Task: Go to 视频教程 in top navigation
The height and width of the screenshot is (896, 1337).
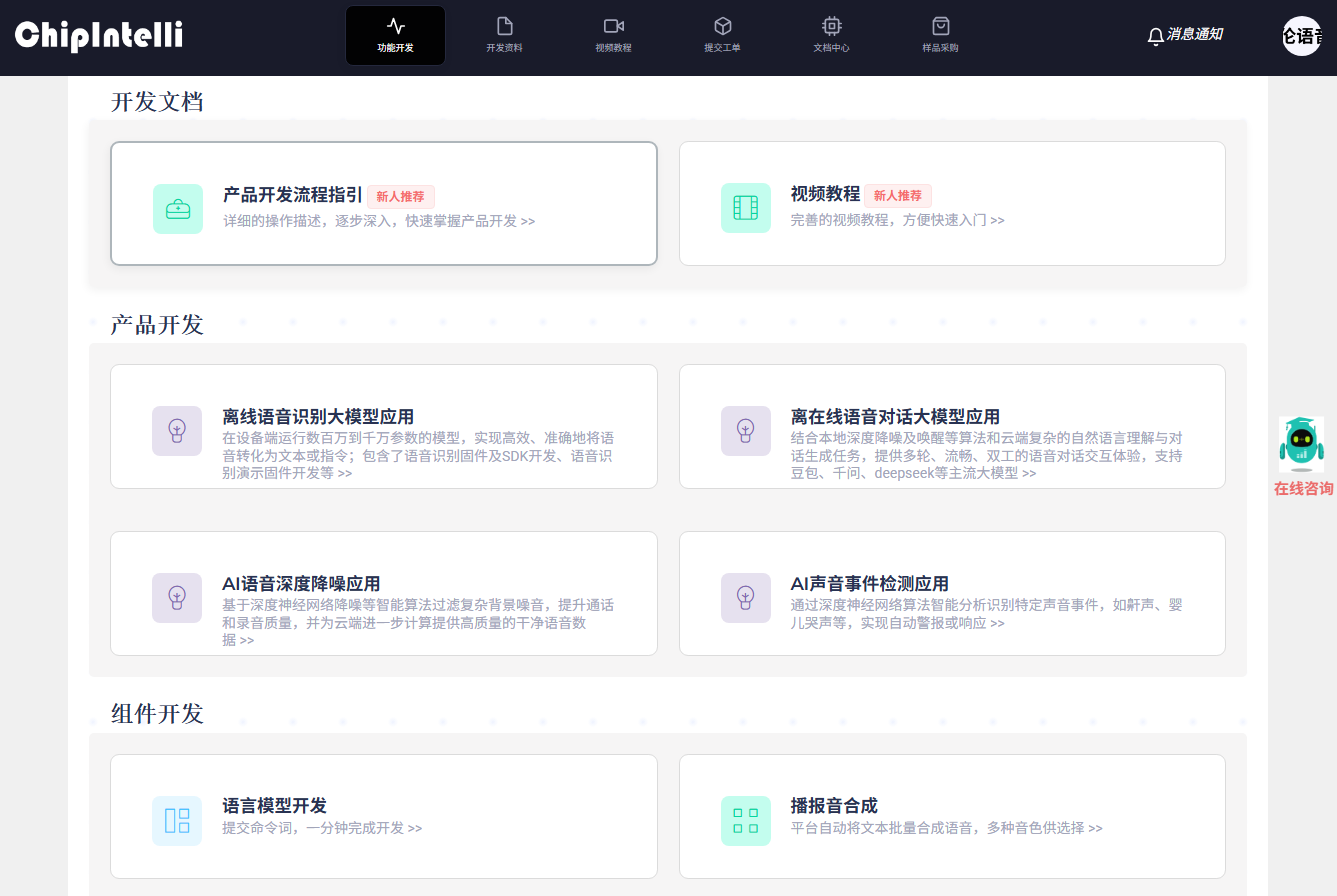Action: coord(613,36)
